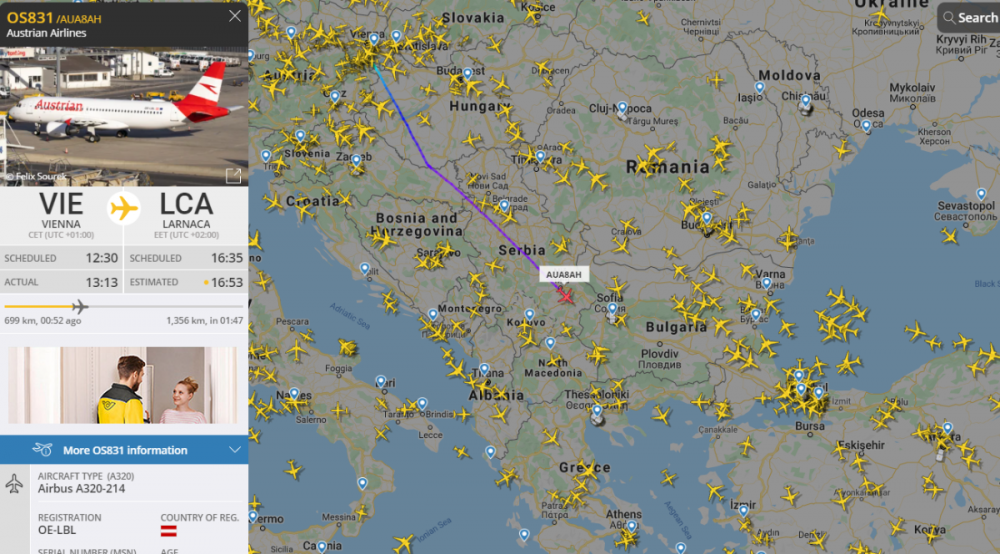The height and width of the screenshot is (554, 1000).
Task: Click the Austria flag under Country of Reg.
Action: pyautogui.click(x=168, y=531)
